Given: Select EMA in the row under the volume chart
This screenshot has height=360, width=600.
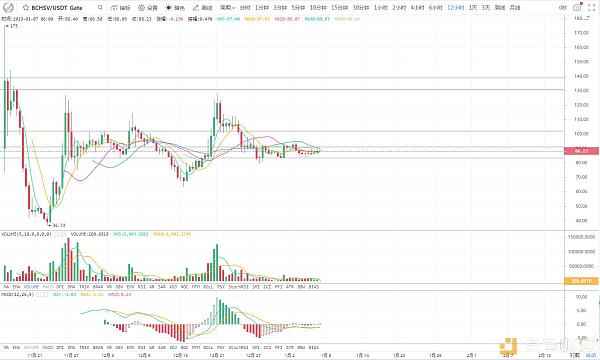Looking at the screenshot, I should click(16, 287).
